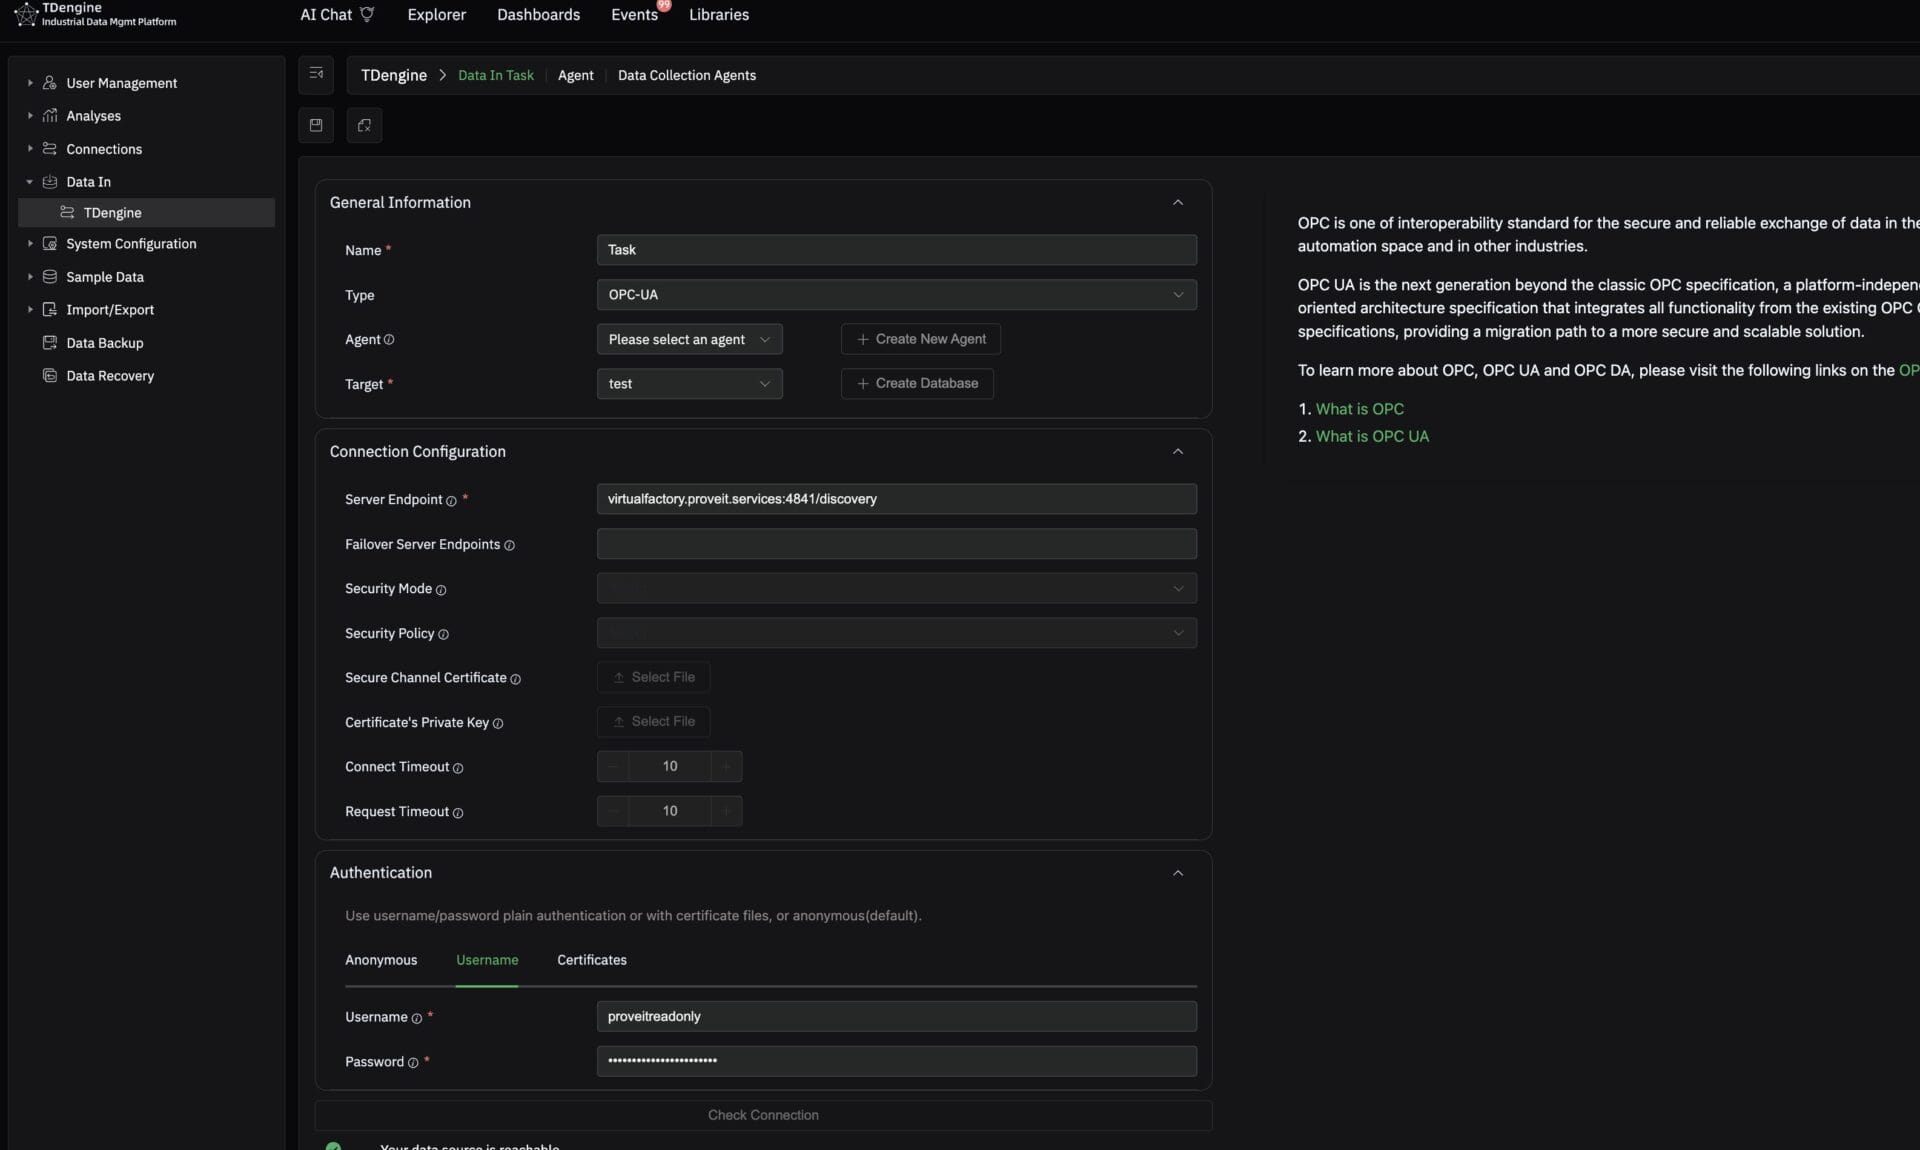Click the info icon beside Security Mode

[x=441, y=590]
